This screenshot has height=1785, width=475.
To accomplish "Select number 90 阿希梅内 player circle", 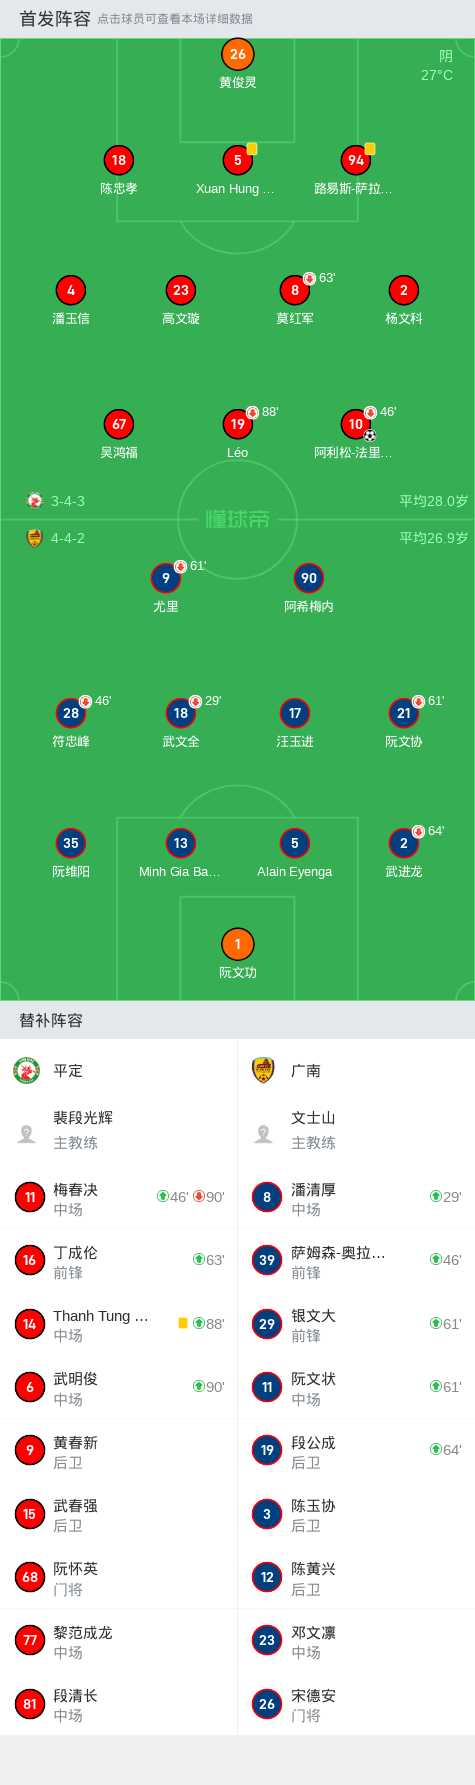I will (x=309, y=578).
